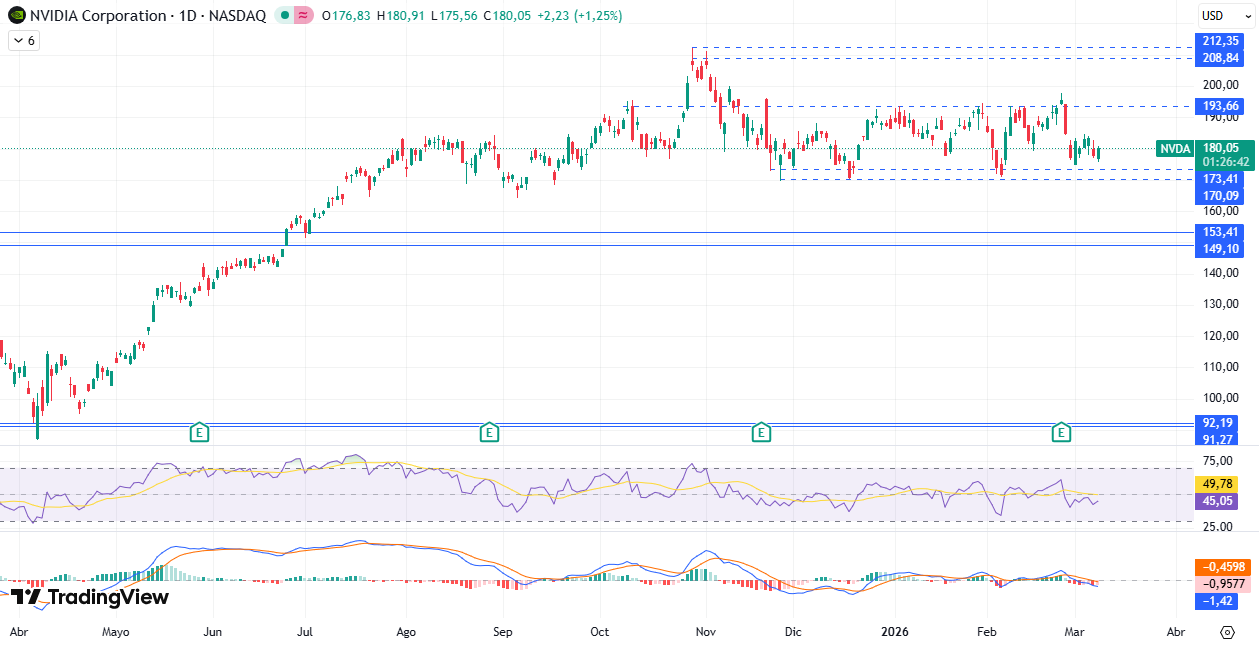Click the 92,19 price level label
Image resolution: width=1259 pixels, height=645 pixels.
tap(1221, 423)
